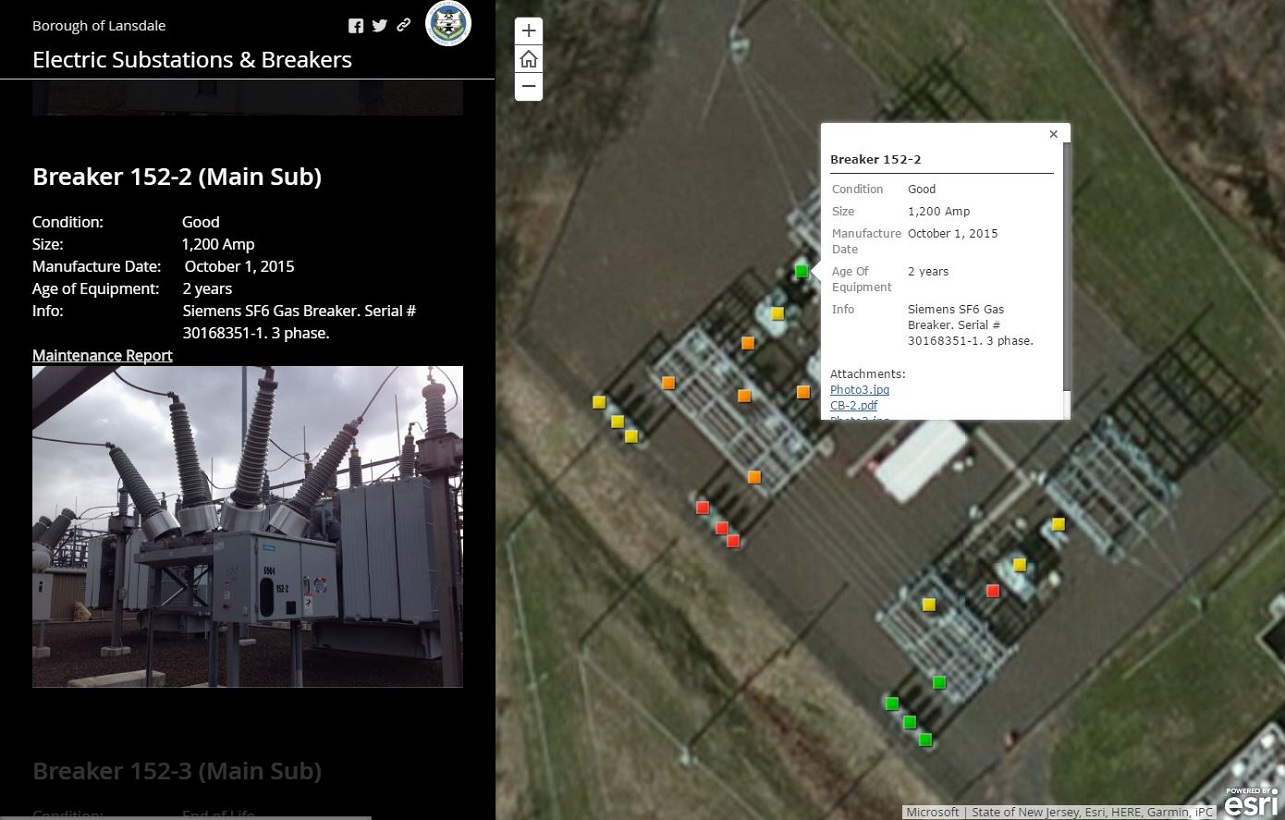The image size is (1285, 820).
Task: Select the green marker beside the popup pointer
Action: pyautogui.click(x=801, y=271)
